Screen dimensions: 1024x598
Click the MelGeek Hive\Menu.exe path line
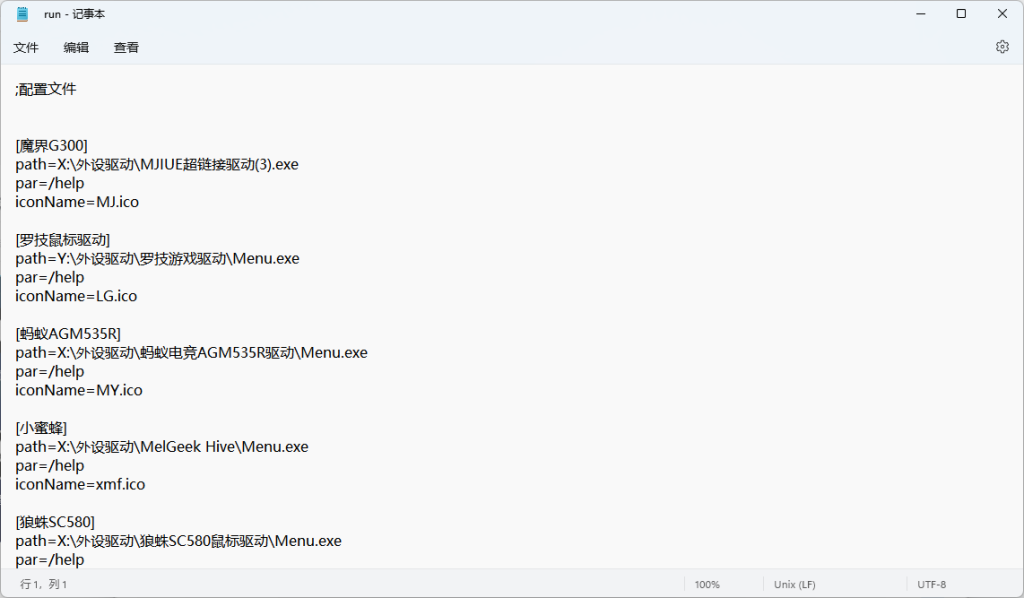coord(162,447)
